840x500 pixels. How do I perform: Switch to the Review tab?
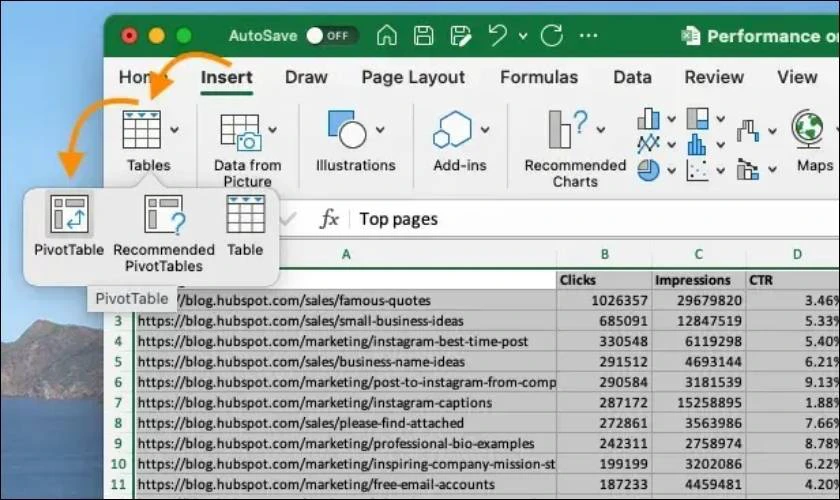(x=714, y=77)
